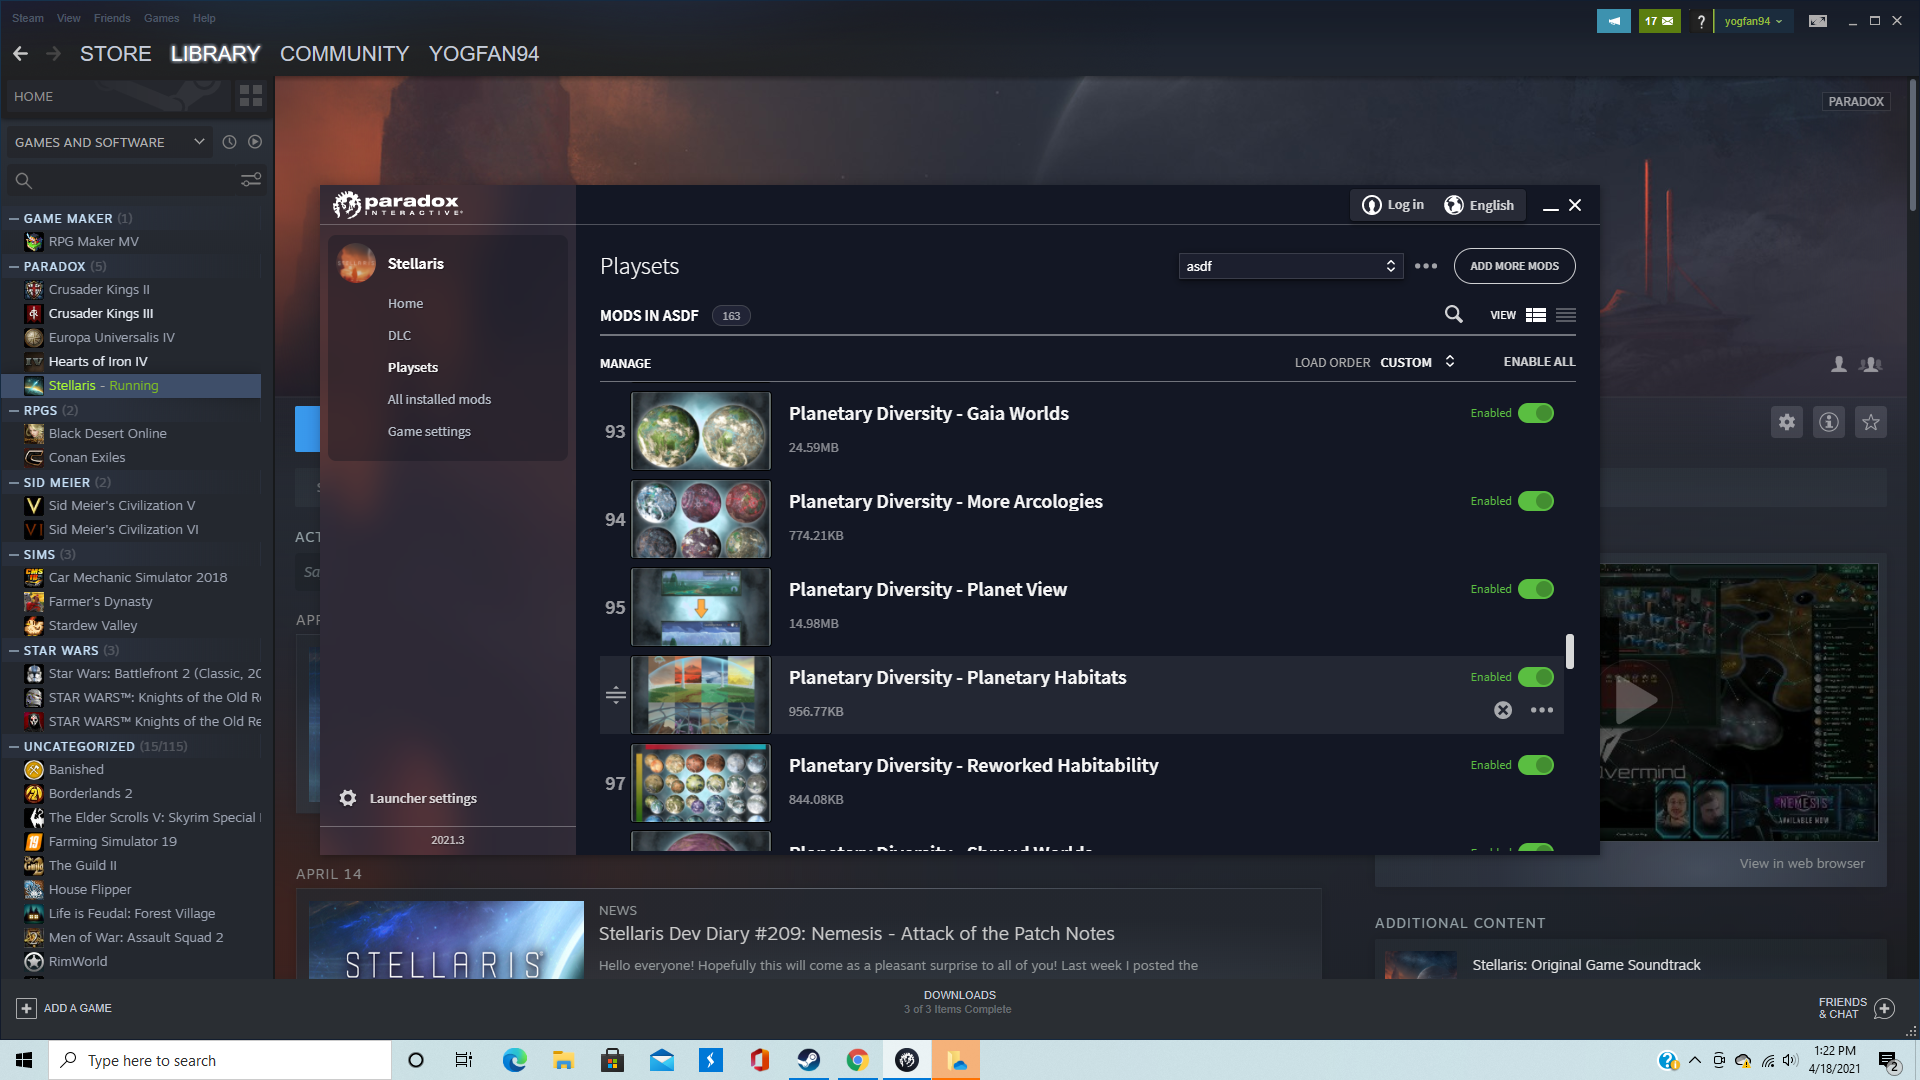Open playset options three-dot menu
This screenshot has height=1080, width=1920.
1426,266
